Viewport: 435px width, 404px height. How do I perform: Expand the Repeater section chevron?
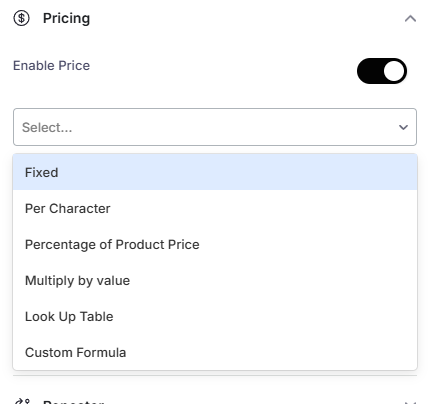pos(410,402)
